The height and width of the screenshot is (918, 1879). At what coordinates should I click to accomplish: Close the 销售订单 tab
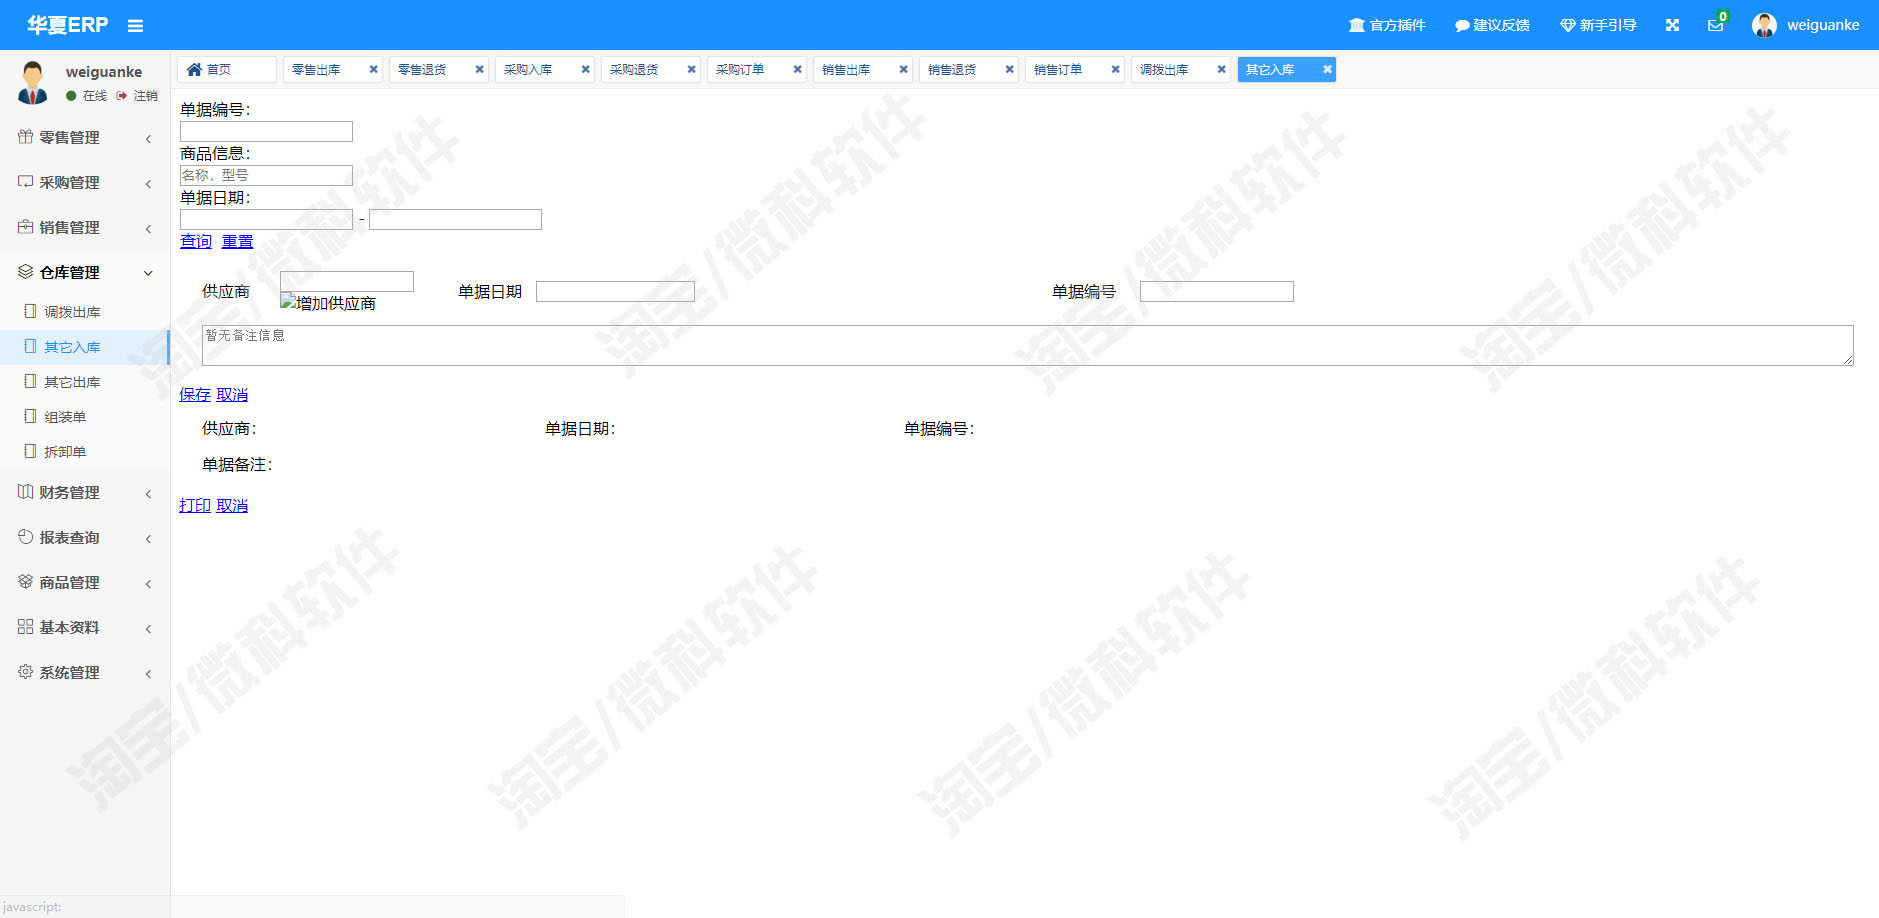point(1115,69)
